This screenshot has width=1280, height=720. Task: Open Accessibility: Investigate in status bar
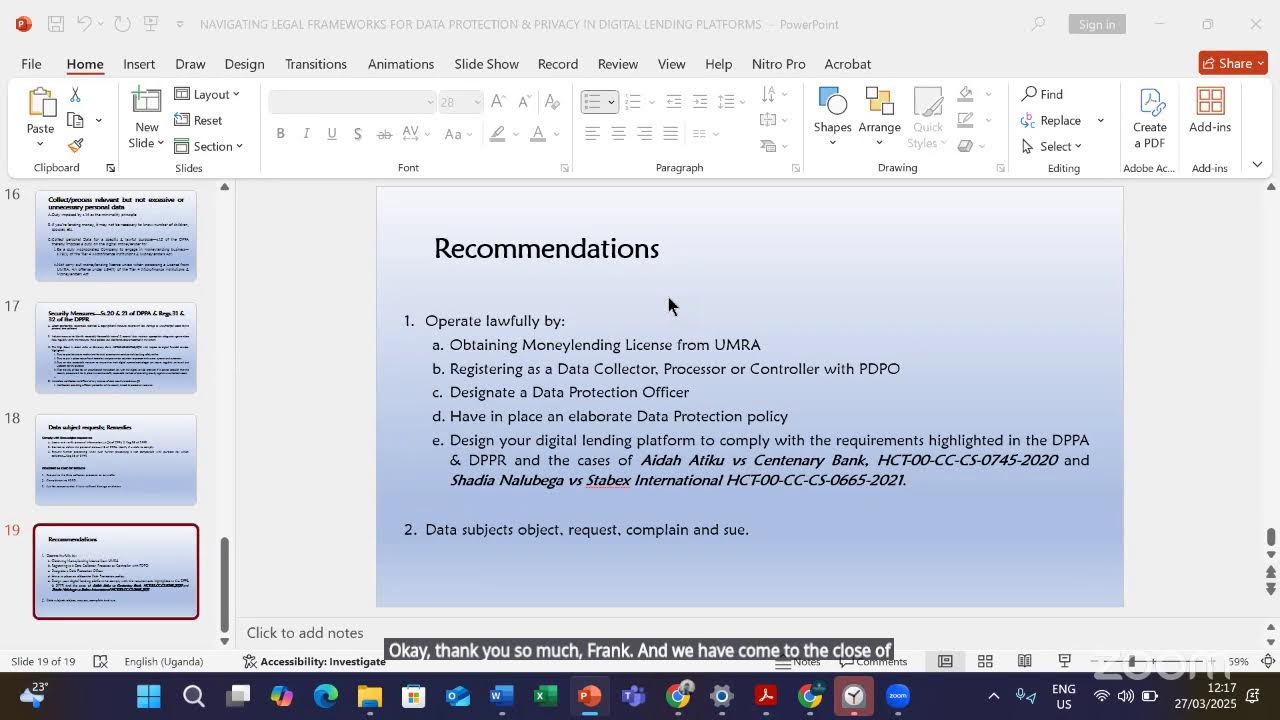coord(314,661)
